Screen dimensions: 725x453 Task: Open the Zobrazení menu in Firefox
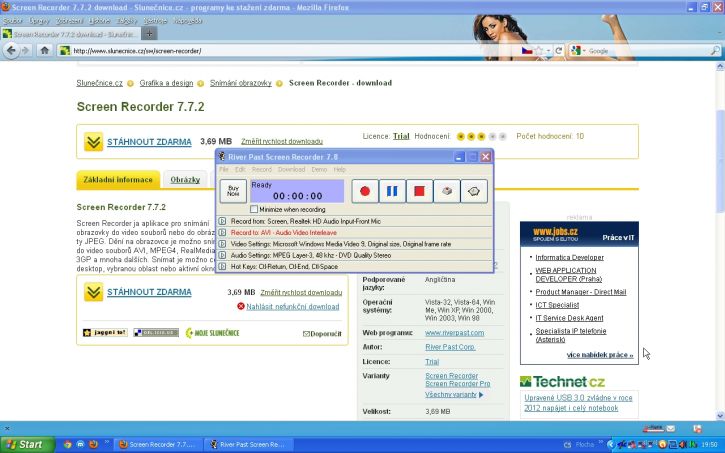pos(69,21)
